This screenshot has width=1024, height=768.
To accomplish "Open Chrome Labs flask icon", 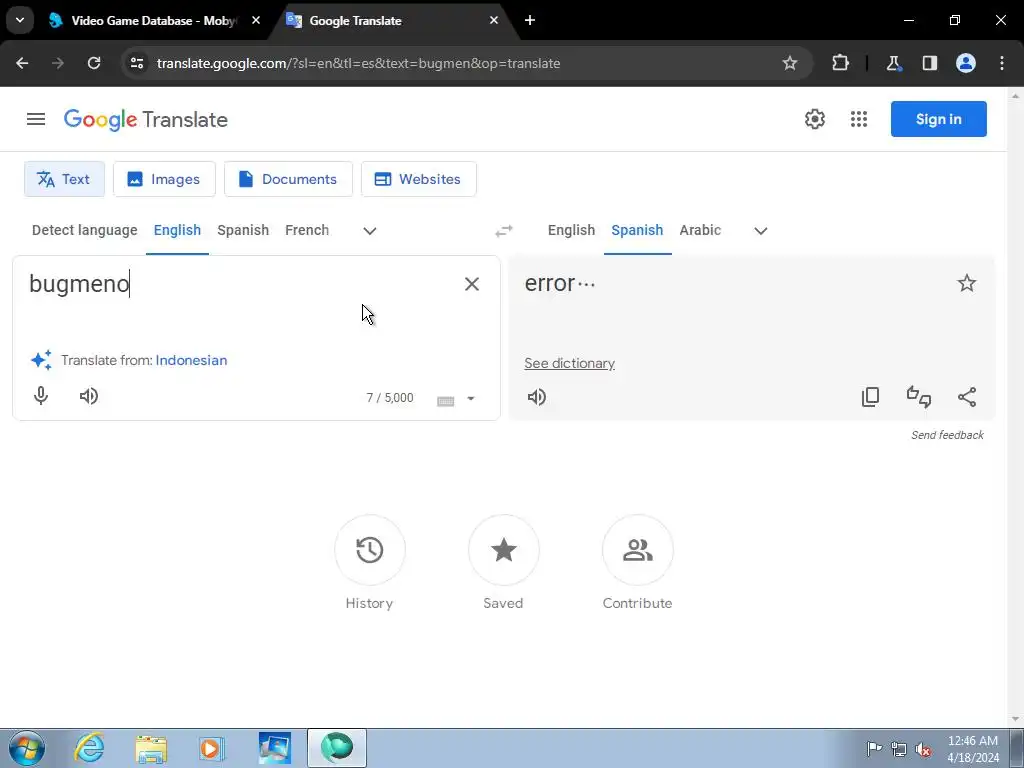I will point(893,63).
